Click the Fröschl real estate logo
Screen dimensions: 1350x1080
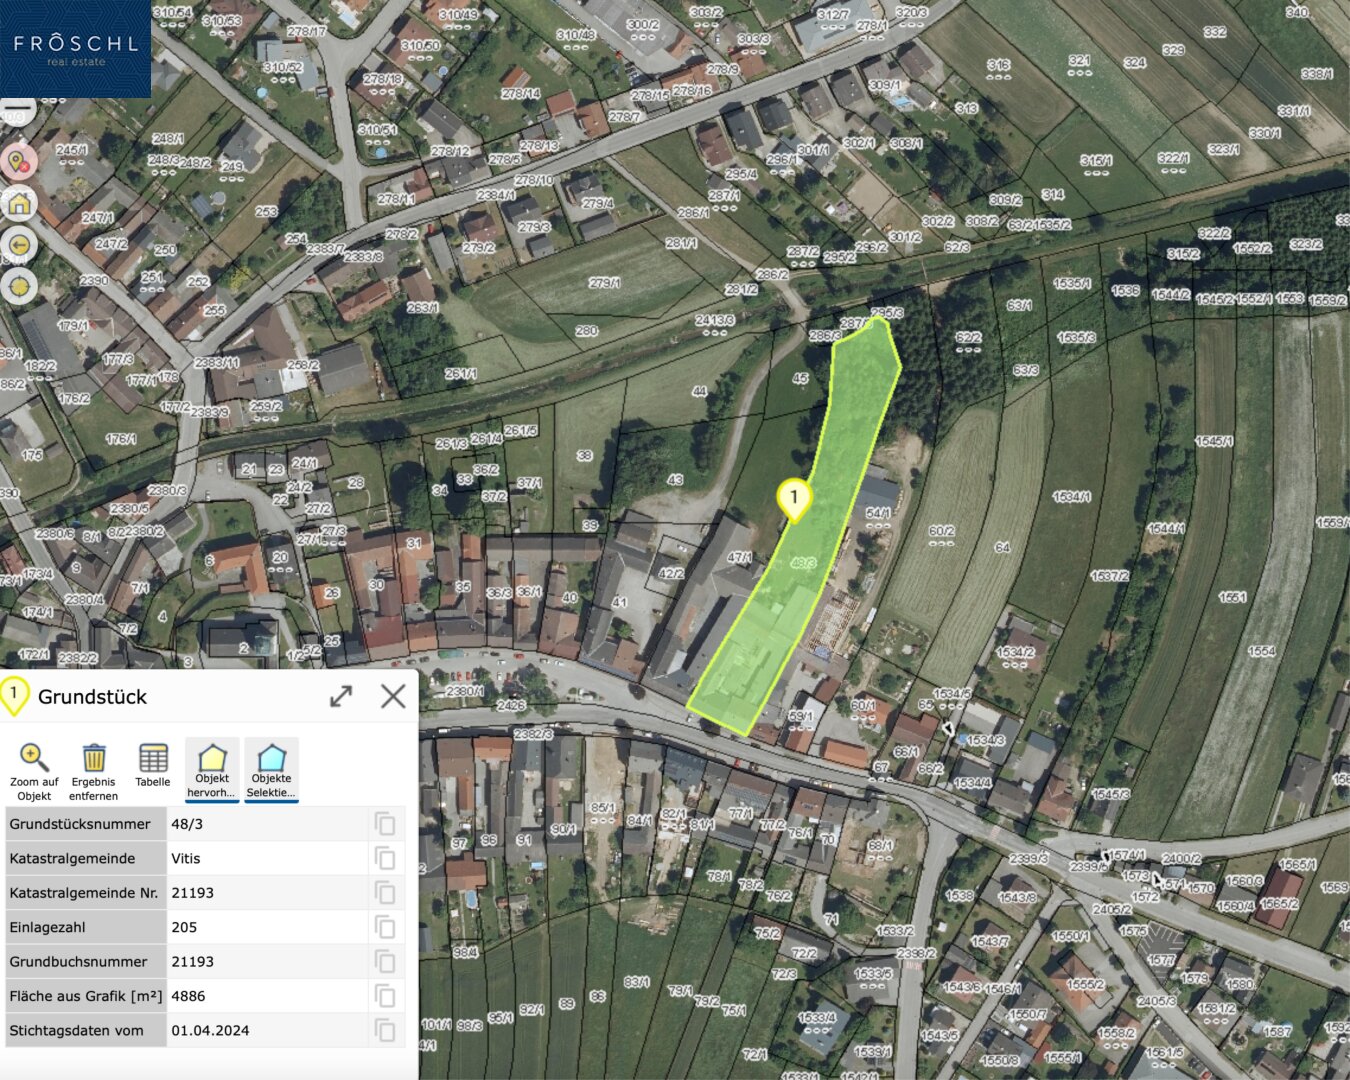pyautogui.click(x=75, y=48)
